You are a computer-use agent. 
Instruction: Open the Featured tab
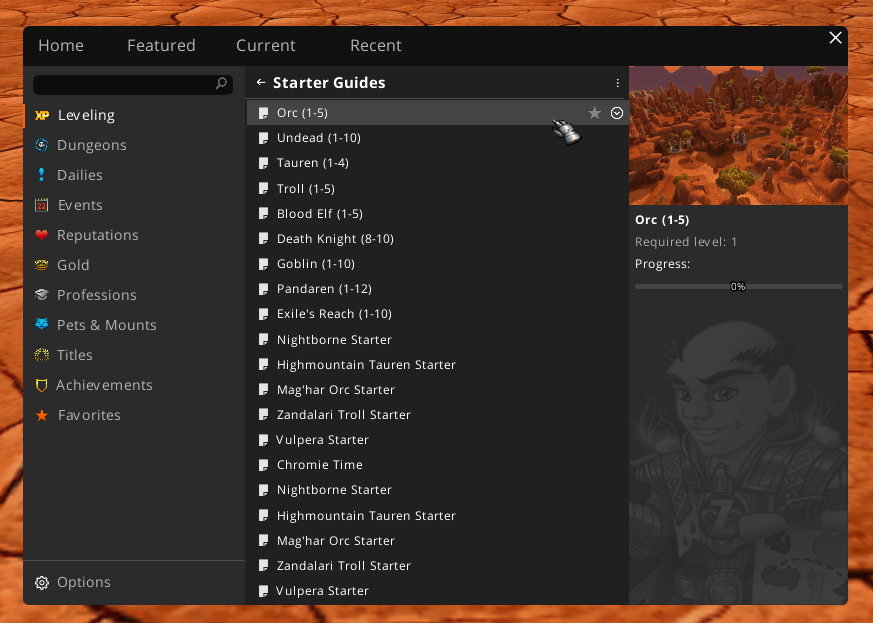161,45
